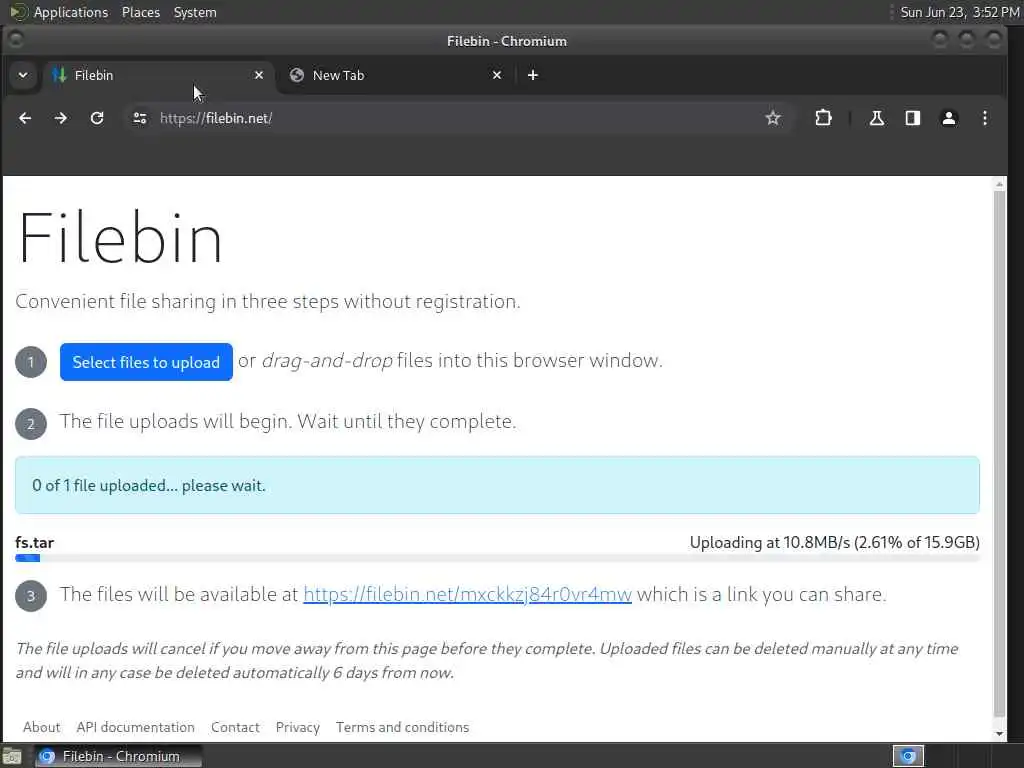Open a new tab with plus
This screenshot has height=768, width=1024.
coord(533,75)
